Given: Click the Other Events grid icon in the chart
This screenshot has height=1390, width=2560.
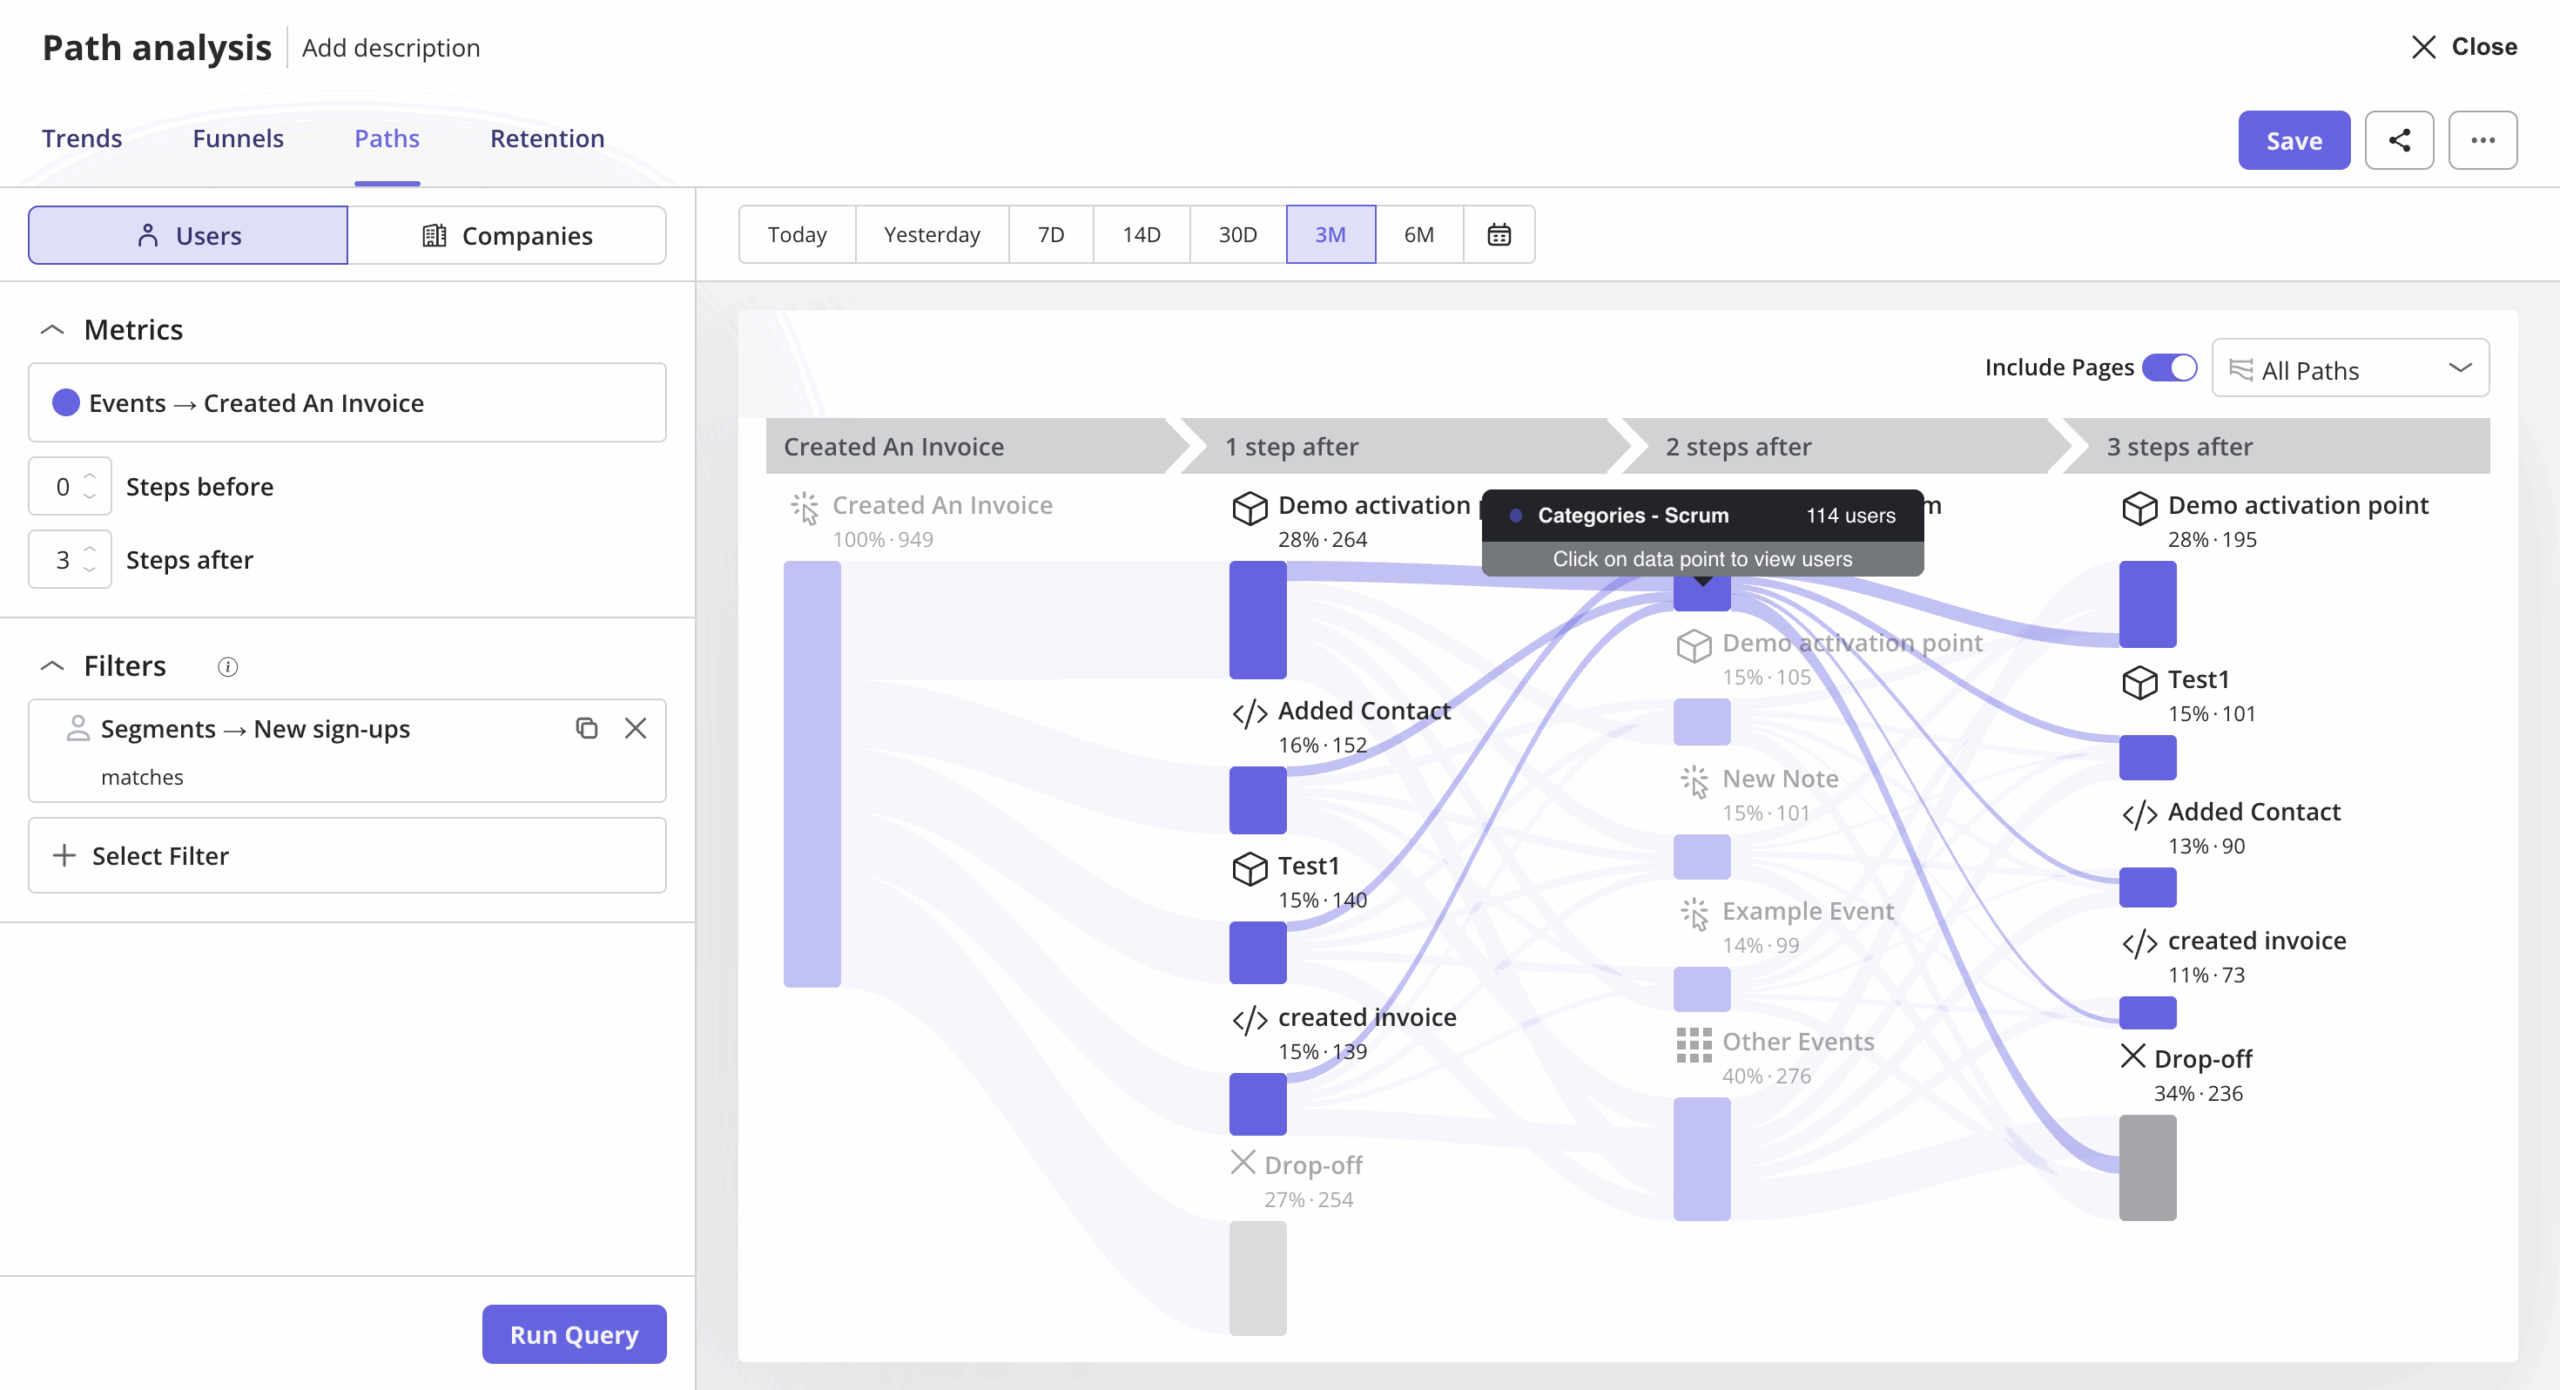Looking at the screenshot, I should [1693, 1044].
